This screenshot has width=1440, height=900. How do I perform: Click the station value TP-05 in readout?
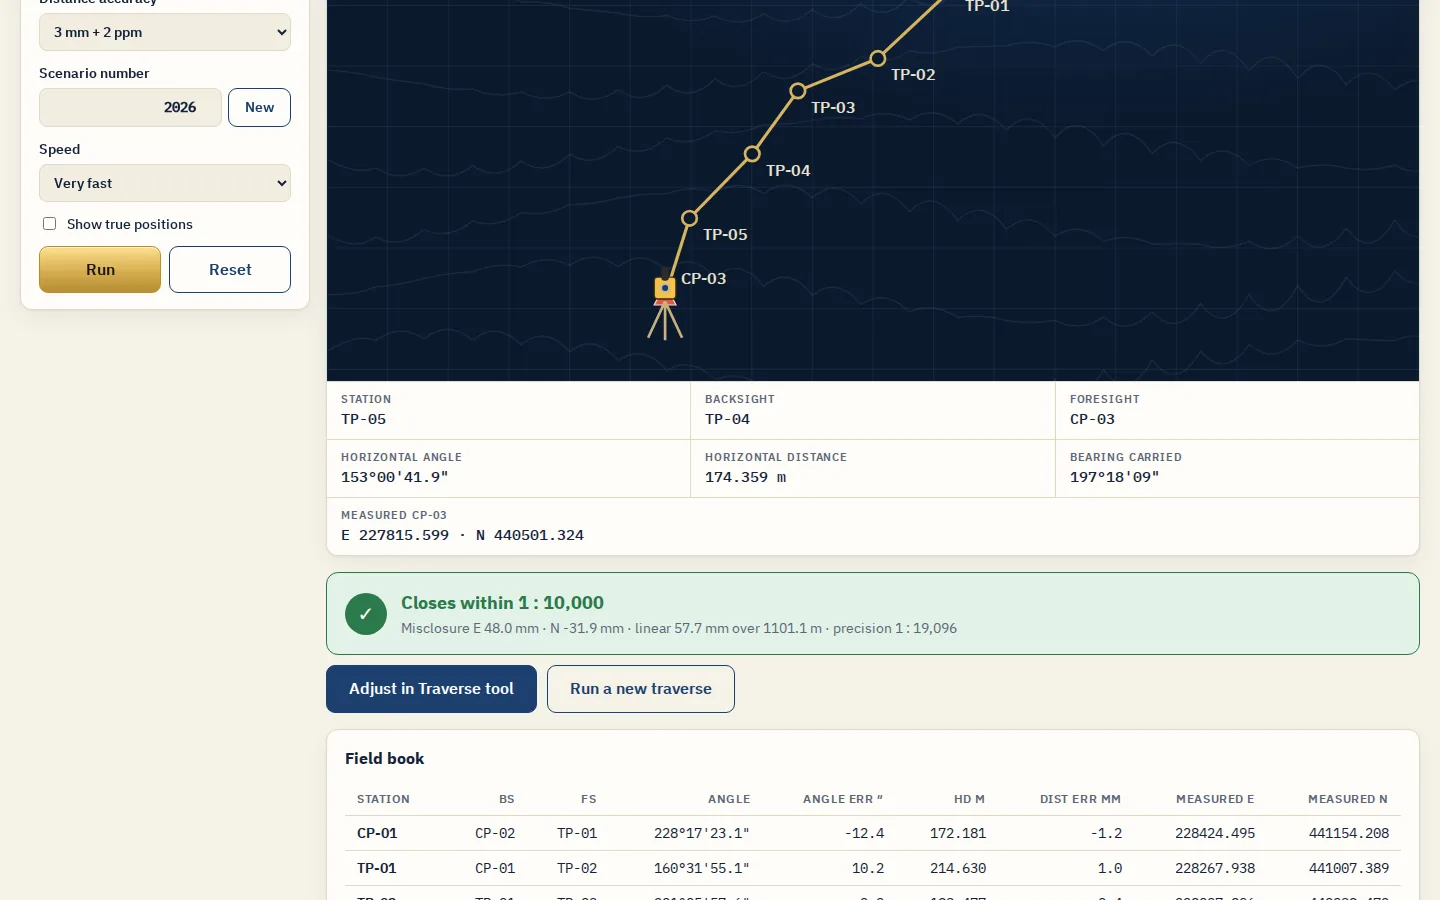pos(363,419)
